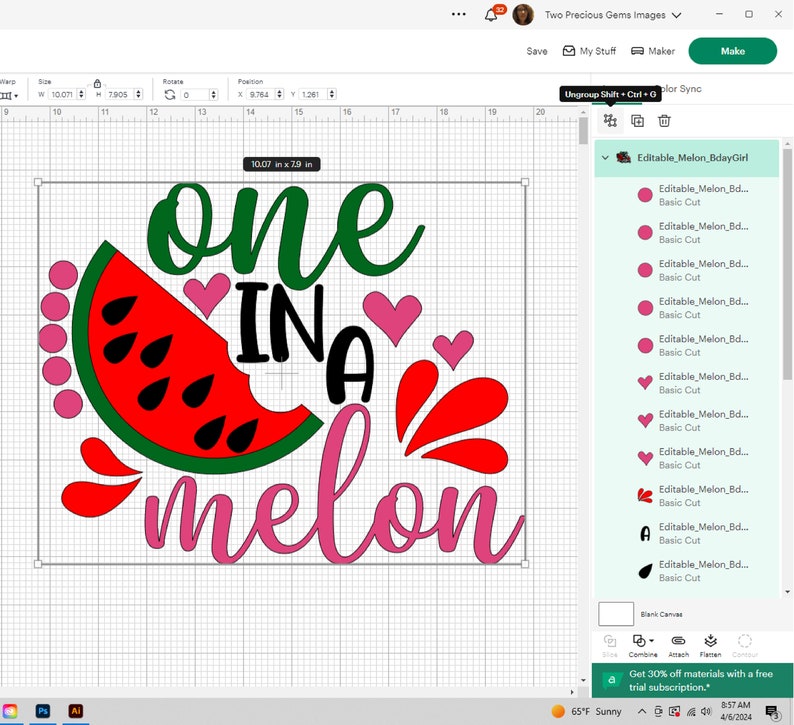Click the Position Y input field
This screenshot has height=725, width=794.
click(313, 94)
